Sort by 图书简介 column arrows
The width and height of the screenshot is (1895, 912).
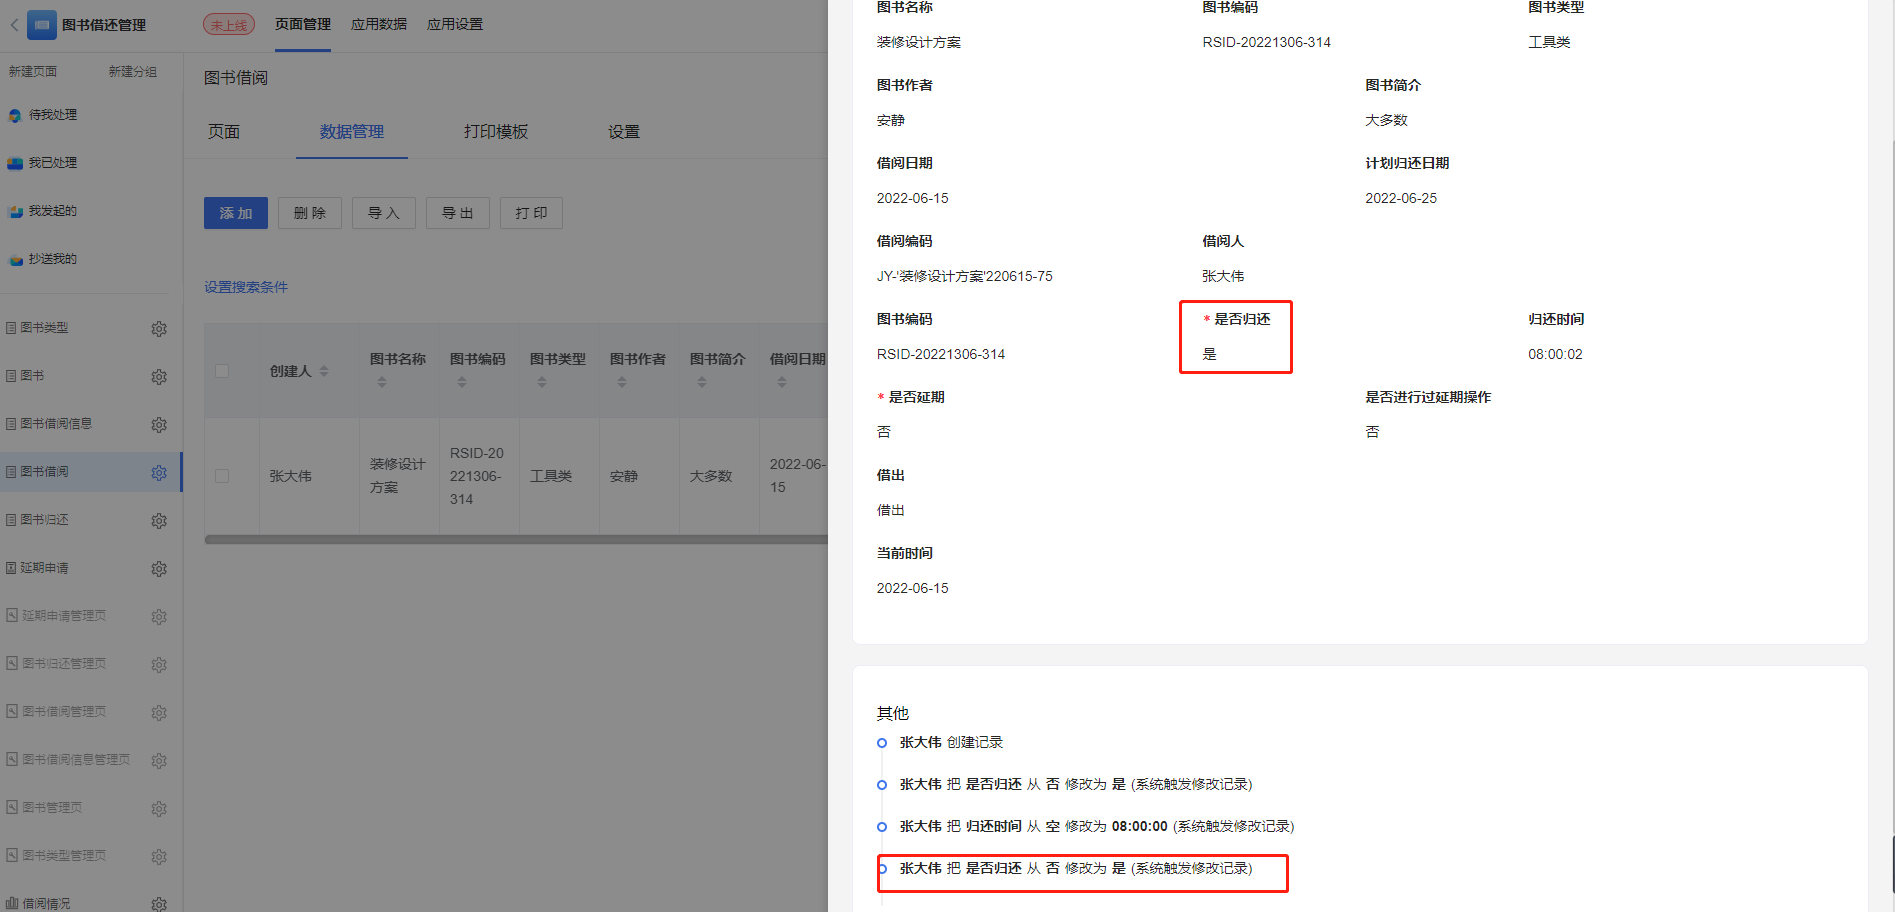[702, 382]
